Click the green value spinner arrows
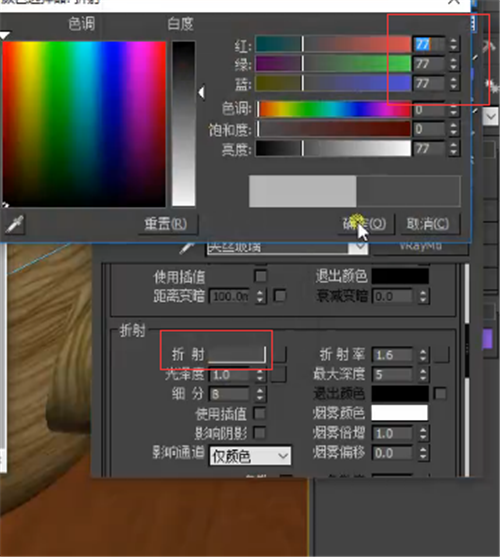The image size is (500, 557). click(x=453, y=64)
